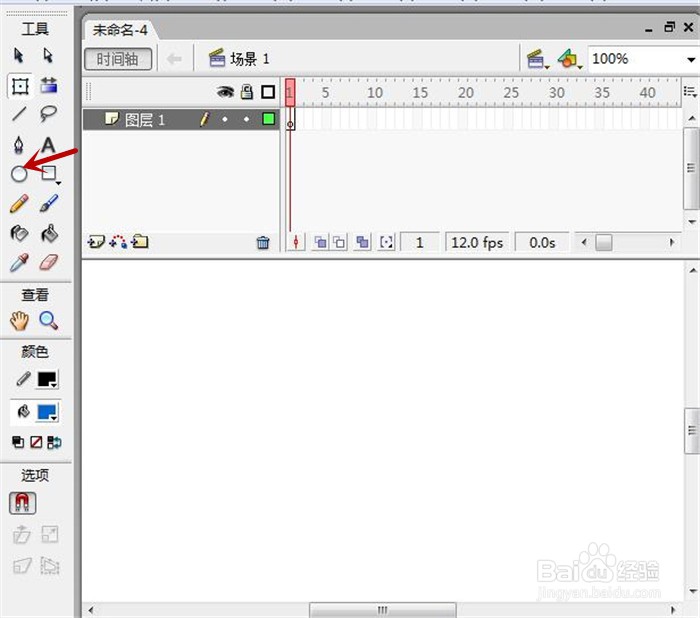
Task: Toggle Onion Skin Outlines button
Action: (x=339, y=242)
